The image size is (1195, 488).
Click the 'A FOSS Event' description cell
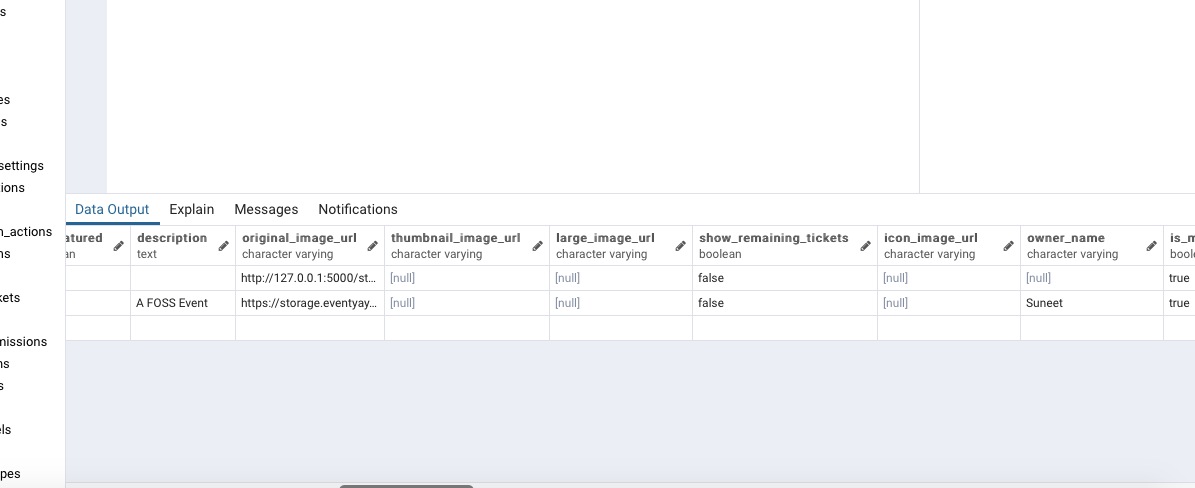point(183,303)
